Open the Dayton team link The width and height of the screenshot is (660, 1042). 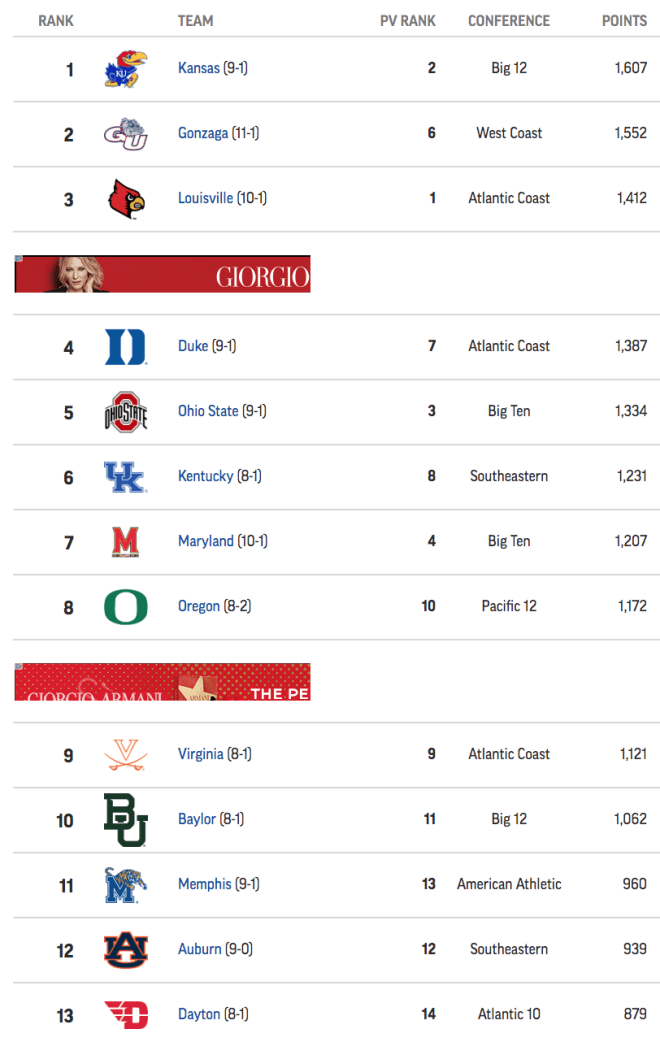tap(199, 1014)
